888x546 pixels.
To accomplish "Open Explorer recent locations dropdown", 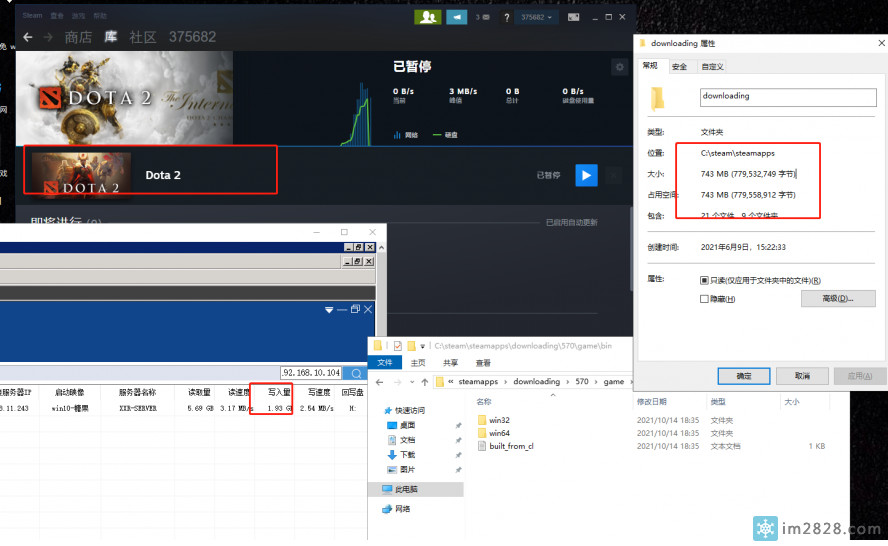I will (412, 382).
